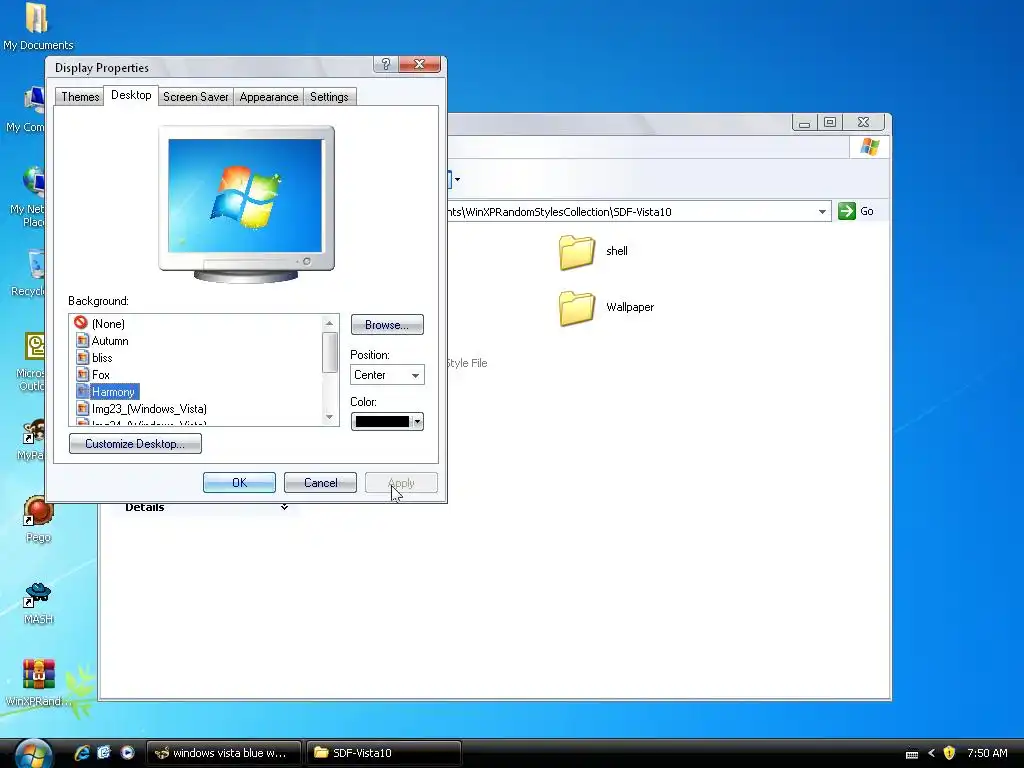The width and height of the screenshot is (1024, 768).
Task: Expand the Details panel chevron
Action: [x=284, y=507]
